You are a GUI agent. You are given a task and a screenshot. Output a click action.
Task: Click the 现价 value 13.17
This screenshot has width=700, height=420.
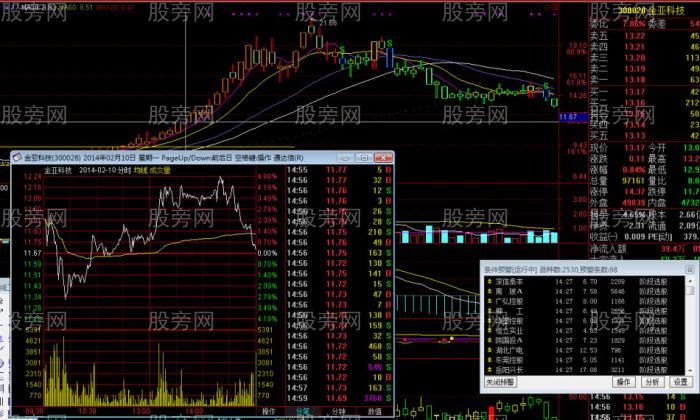[634, 148]
